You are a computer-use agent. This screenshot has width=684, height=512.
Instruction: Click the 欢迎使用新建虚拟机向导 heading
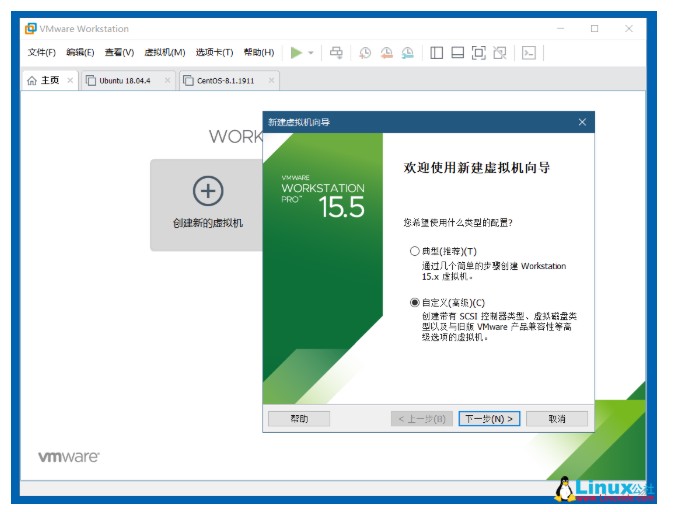pyautogui.click(x=476, y=167)
